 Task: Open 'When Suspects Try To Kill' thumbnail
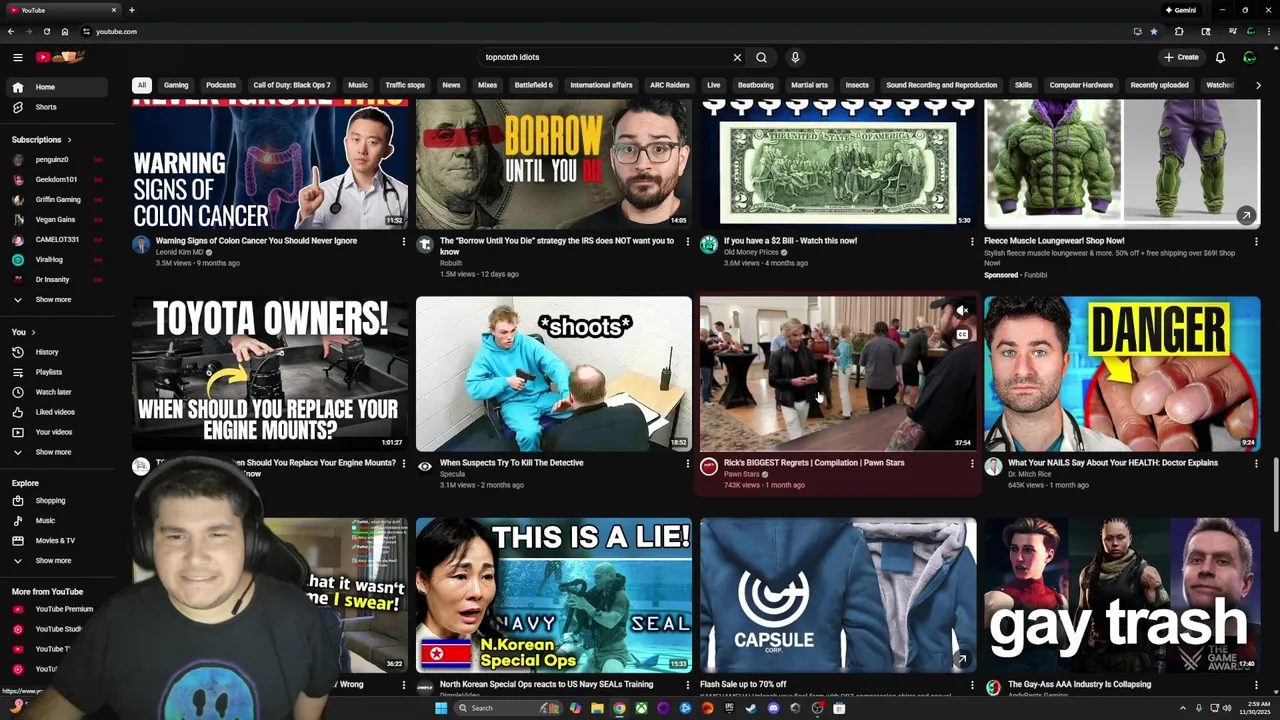[x=554, y=373]
